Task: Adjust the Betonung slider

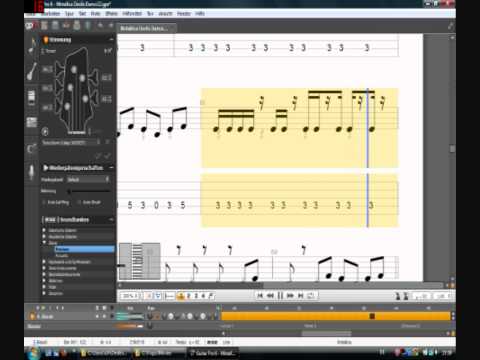Action: click(89, 191)
